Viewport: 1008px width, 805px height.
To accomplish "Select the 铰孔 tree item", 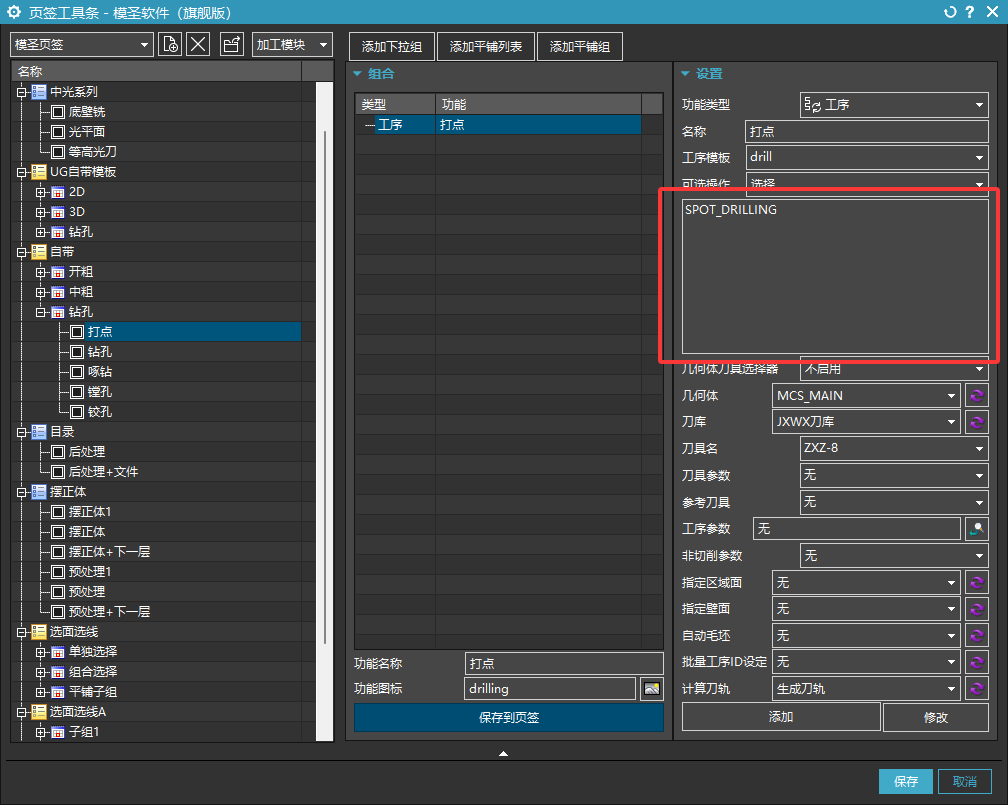I will click(x=100, y=412).
